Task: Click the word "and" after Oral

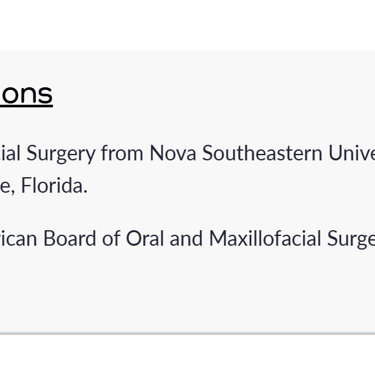Action: (186, 239)
